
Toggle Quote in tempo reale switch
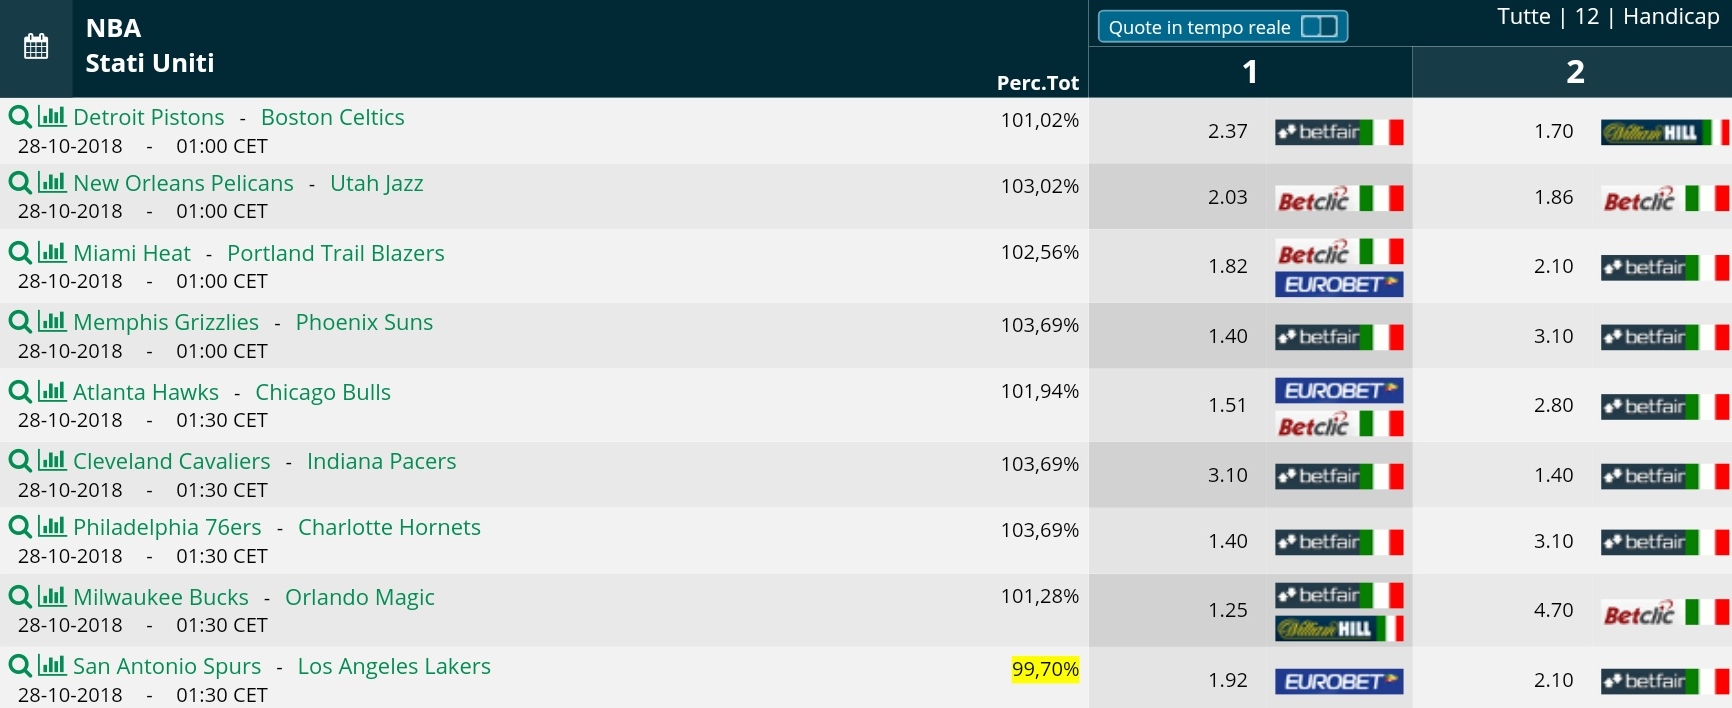pos(1319,27)
